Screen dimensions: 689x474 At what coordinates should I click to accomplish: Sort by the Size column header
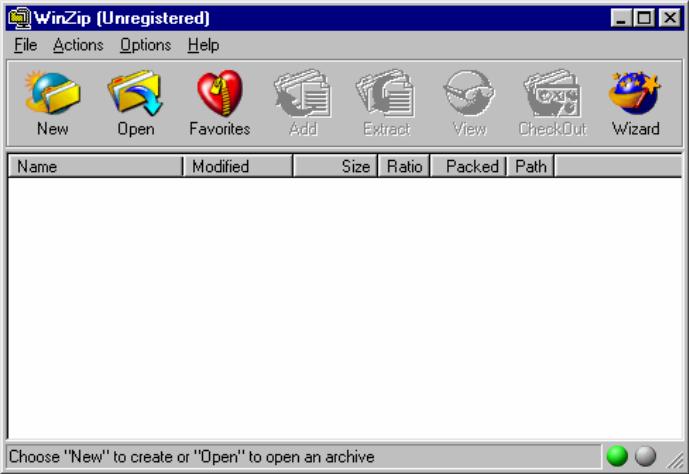pos(335,166)
